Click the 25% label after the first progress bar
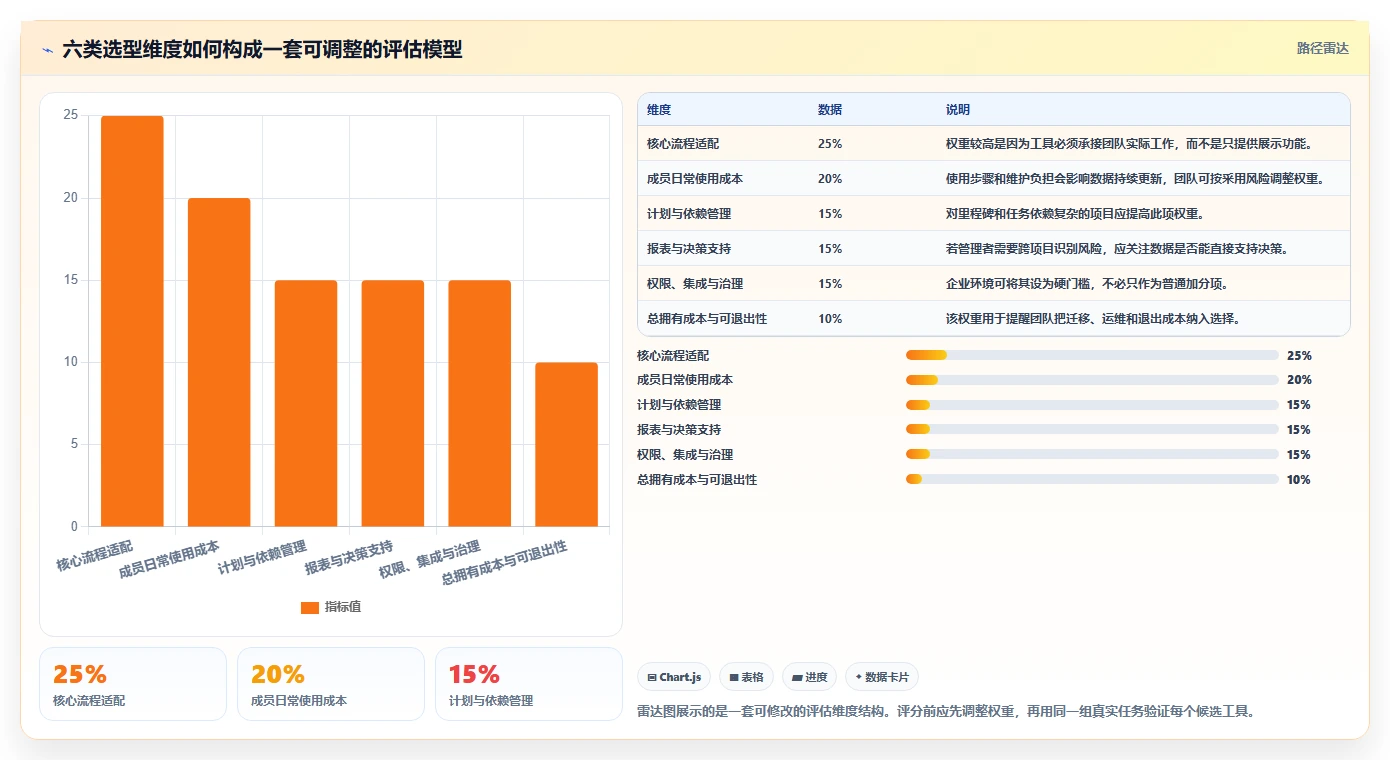Image resolution: width=1390 pixels, height=760 pixels. (1299, 355)
